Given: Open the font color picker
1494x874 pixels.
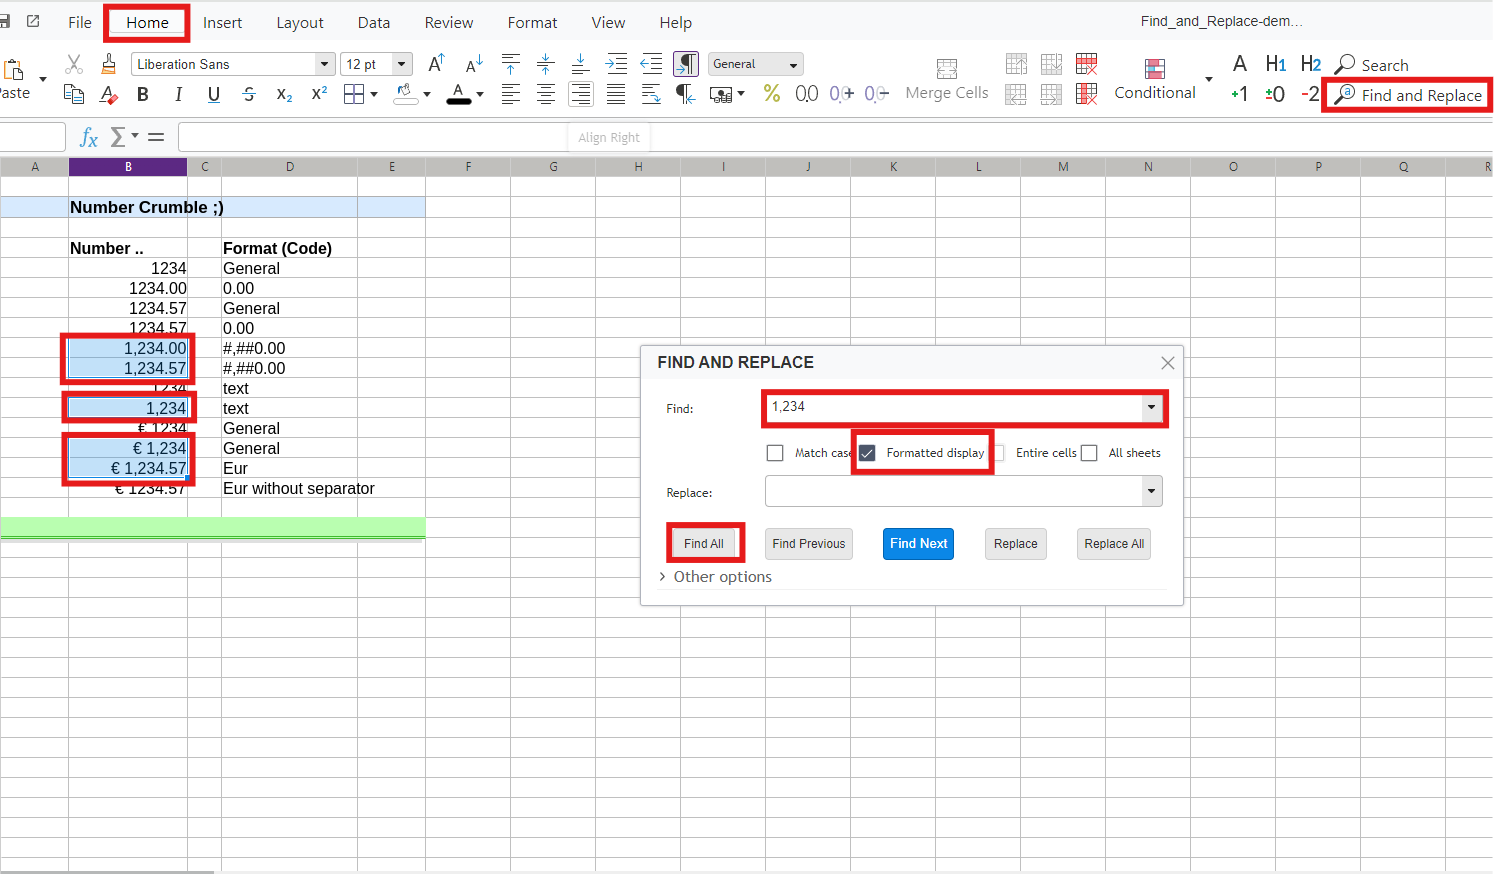Looking at the screenshot, I should pos(478,94).
